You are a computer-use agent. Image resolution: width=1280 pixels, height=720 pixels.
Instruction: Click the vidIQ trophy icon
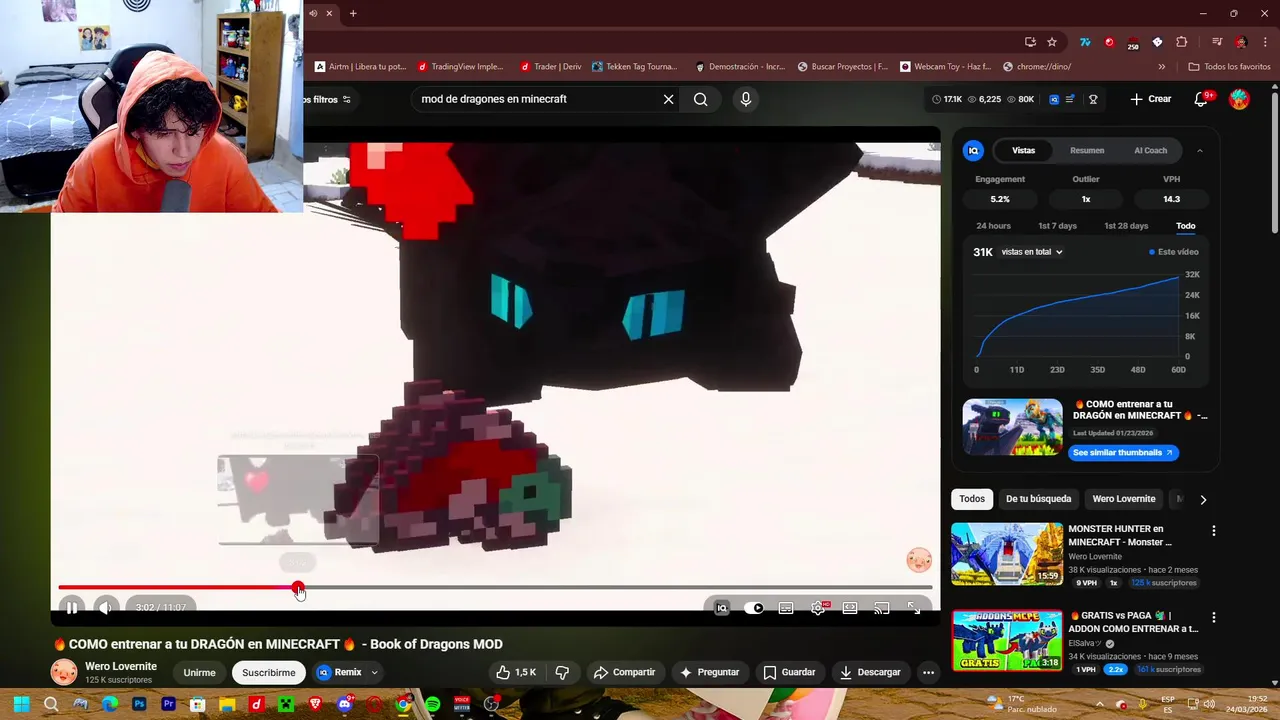(1093, 99)
